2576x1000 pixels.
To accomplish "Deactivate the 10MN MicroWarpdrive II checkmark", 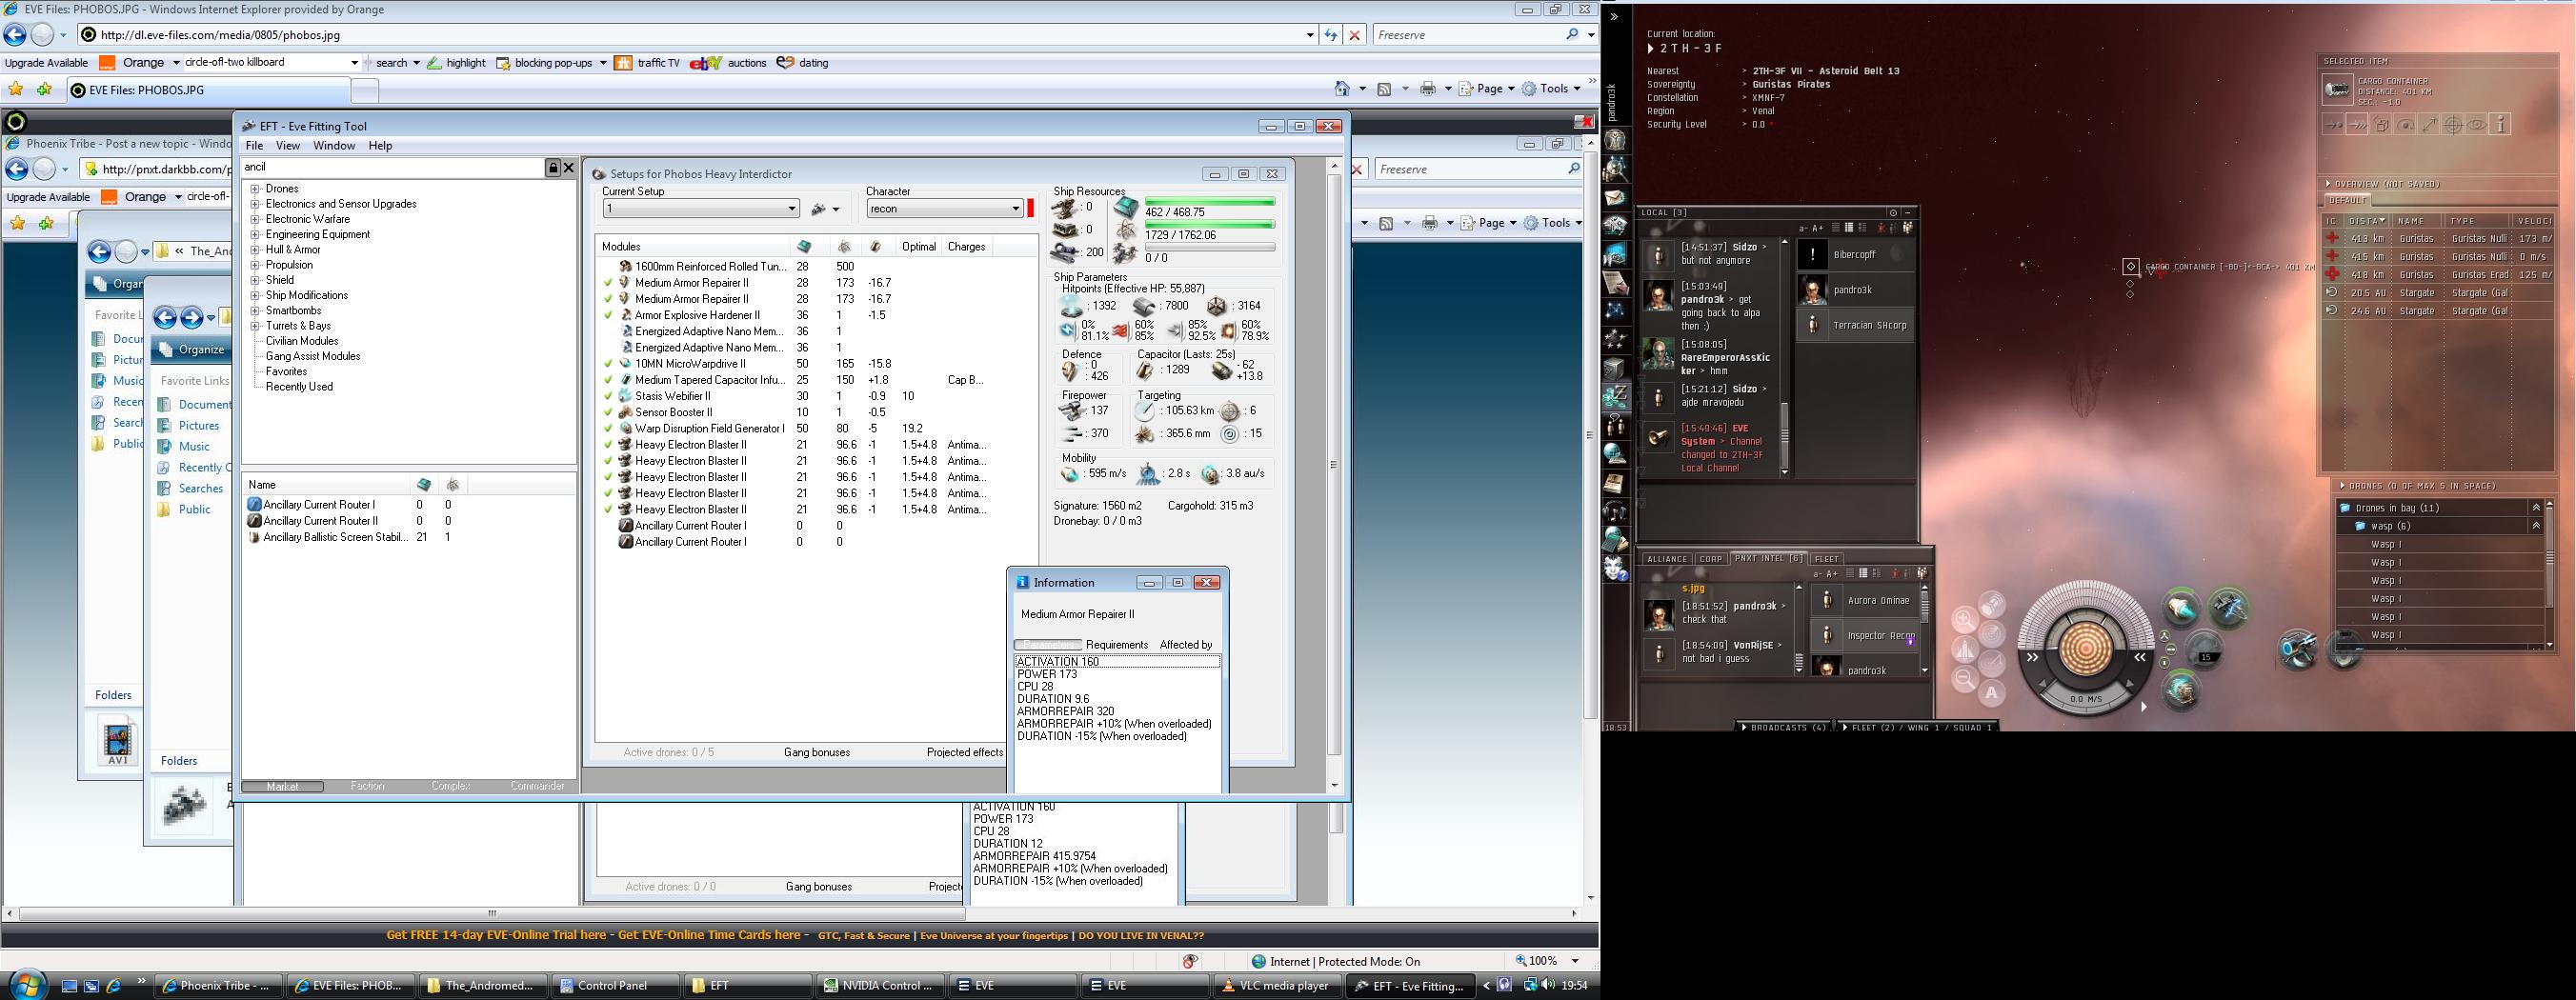I will coord(607,364).
